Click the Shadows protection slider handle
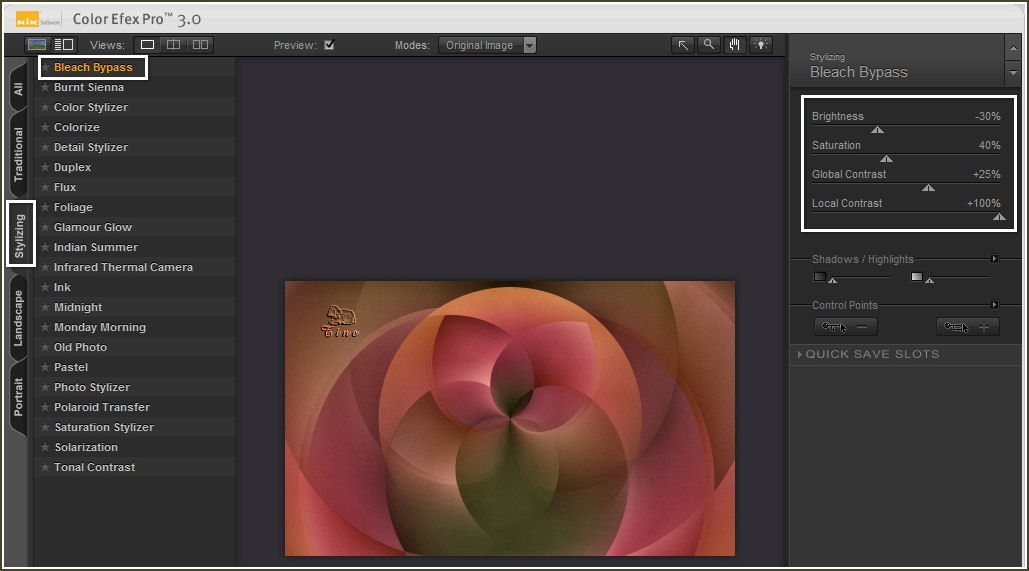The width and height of the screenshot is (1029, 571). pos(833,280)
